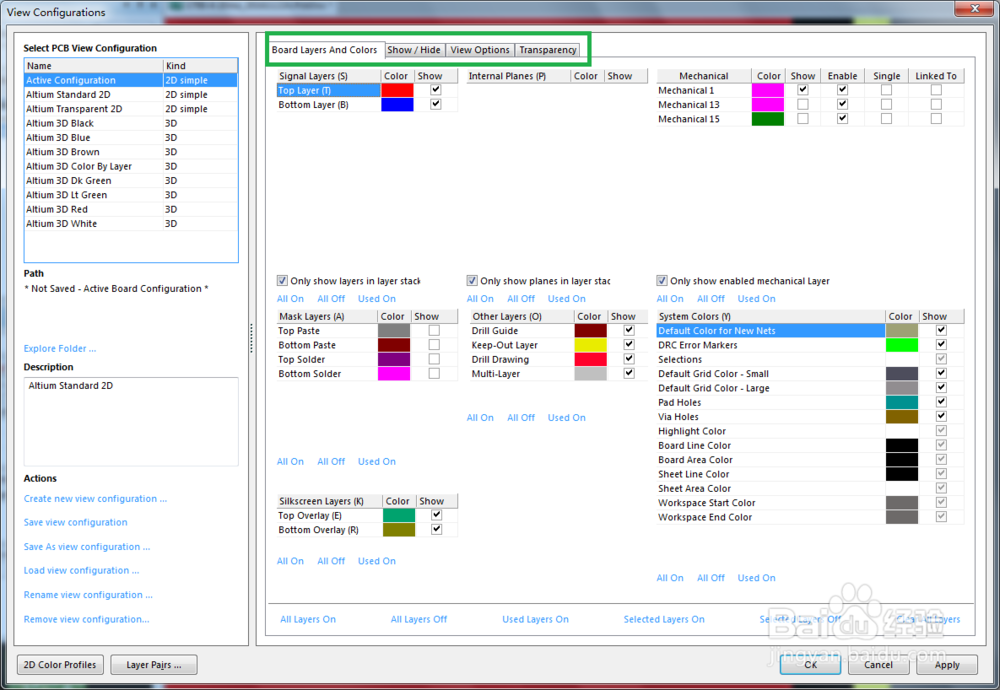This screenshot has height=690, width=1000.
Task: Close the View Configurations dialog
Action: 974,8
